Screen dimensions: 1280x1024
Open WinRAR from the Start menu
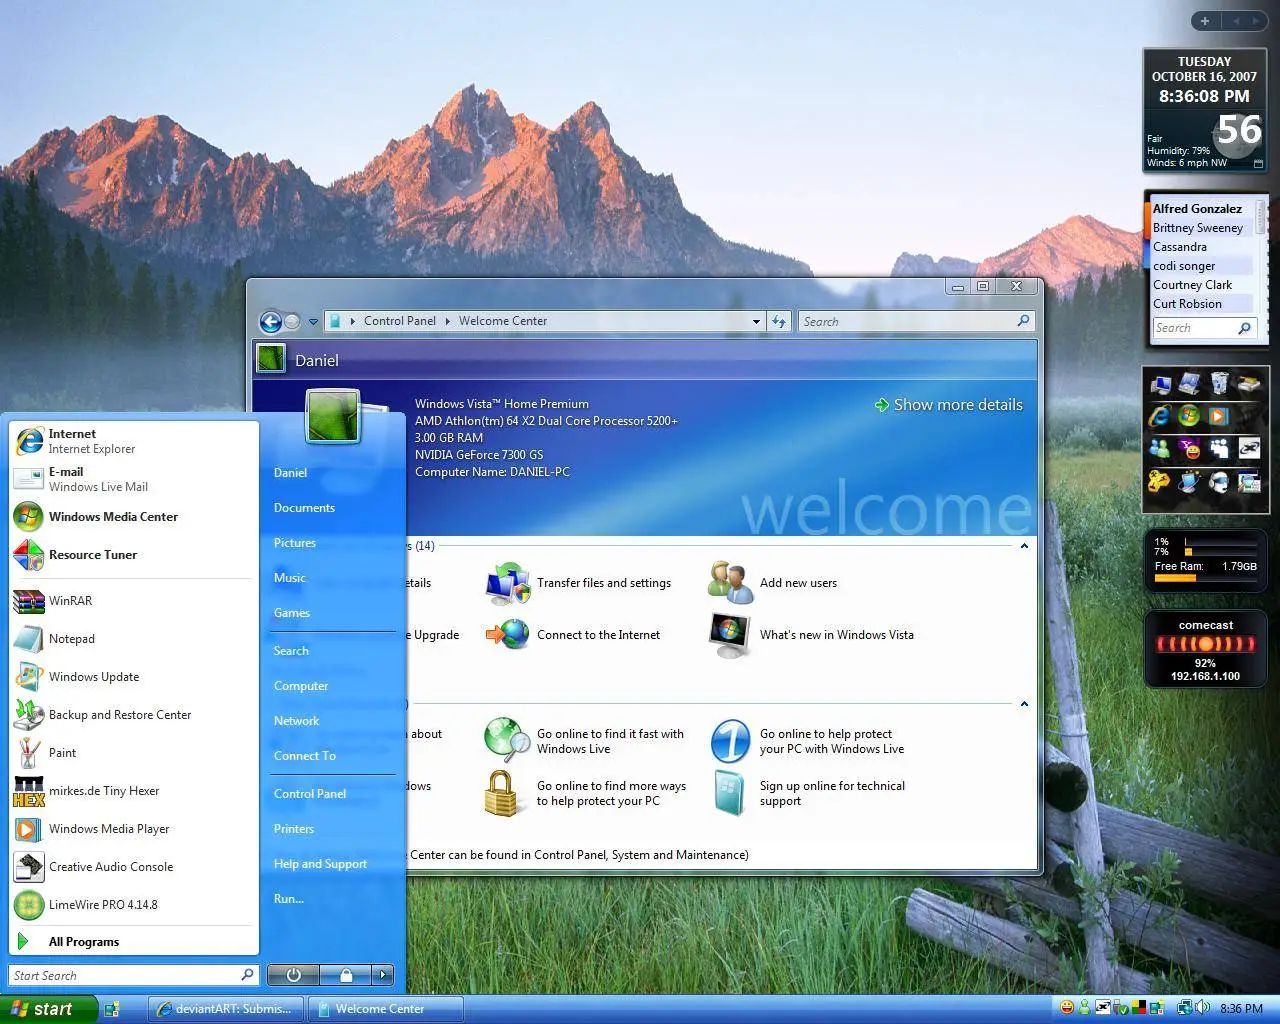tap(134, 601)
